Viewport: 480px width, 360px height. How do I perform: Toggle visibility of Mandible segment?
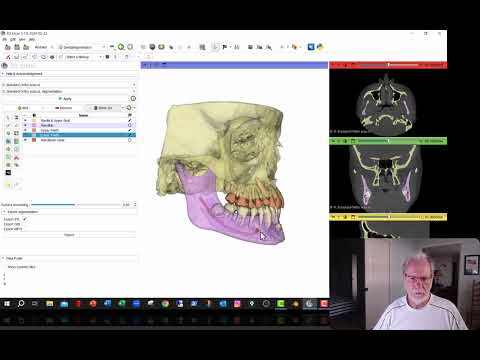(25, 125)
